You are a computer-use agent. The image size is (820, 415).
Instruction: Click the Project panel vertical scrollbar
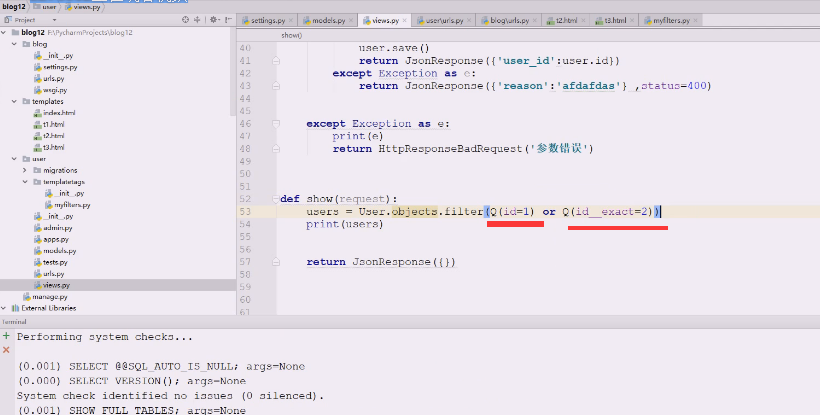click(x=233, y=73)
